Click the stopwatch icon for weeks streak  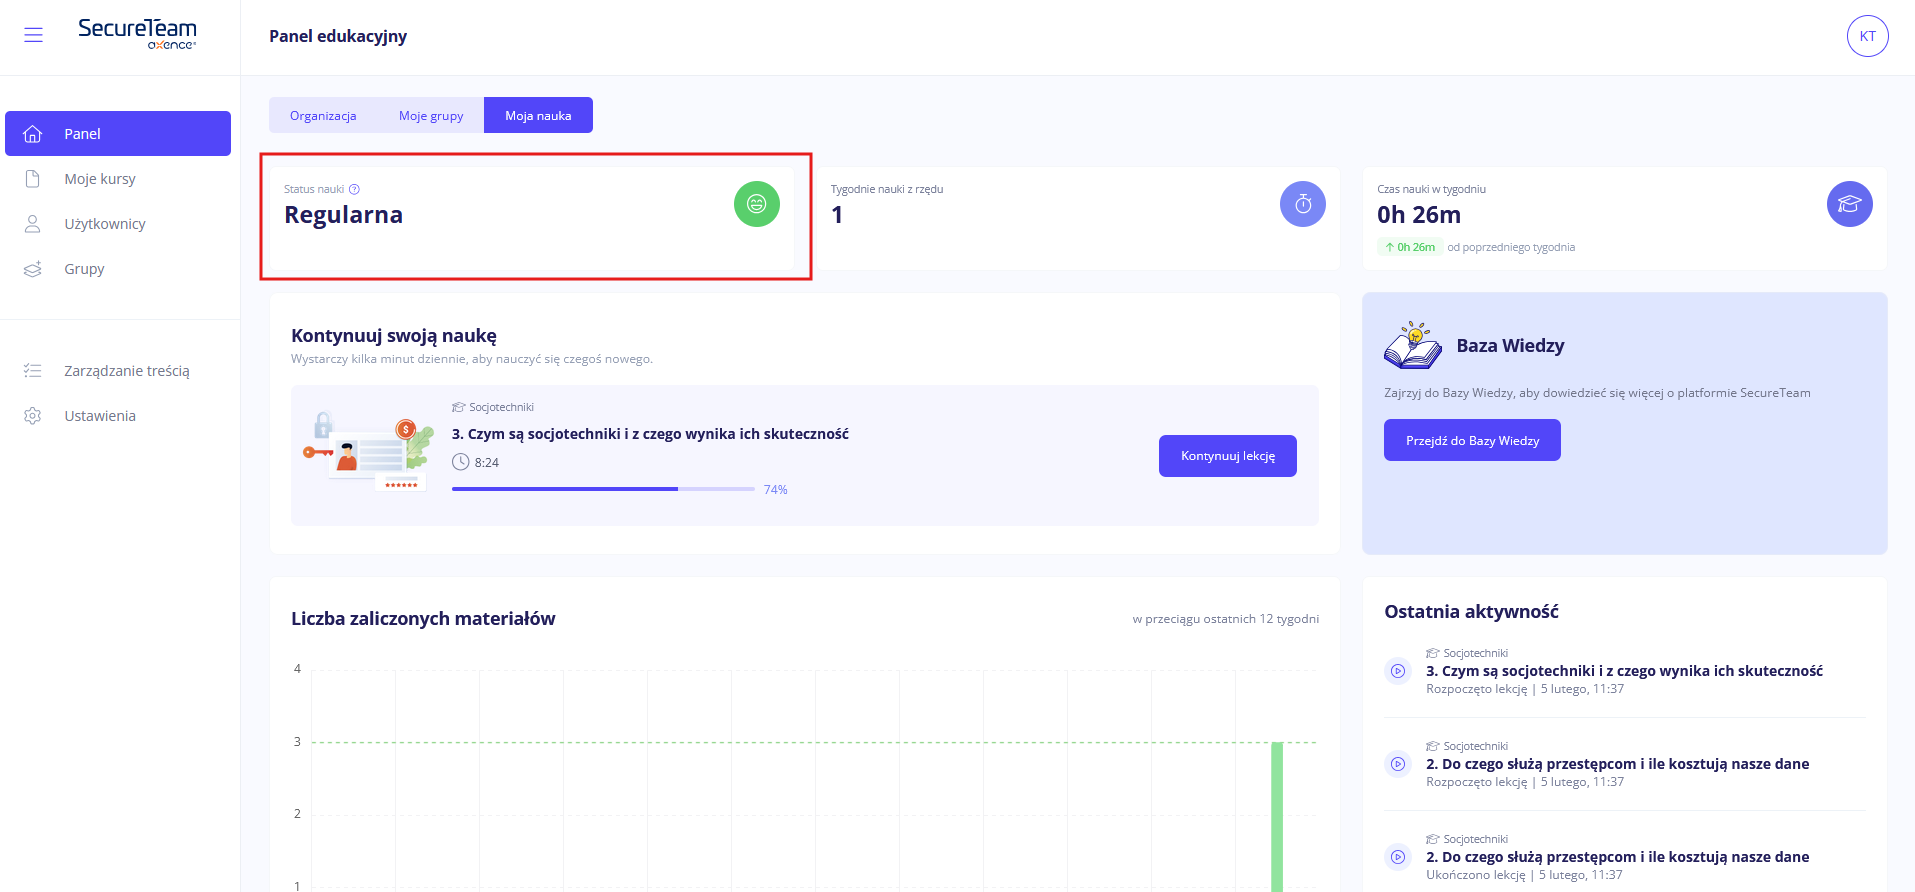click(1302, 204)
